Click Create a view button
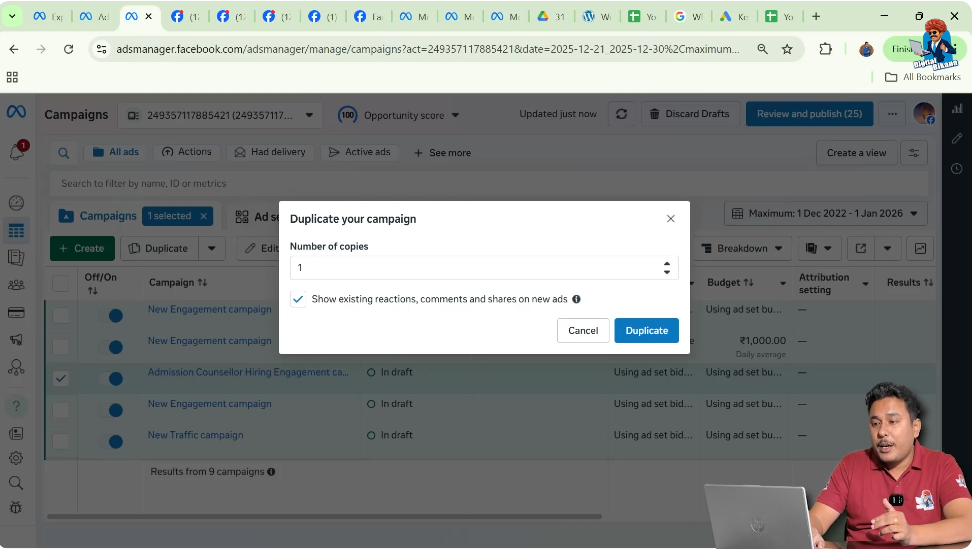The height and width of the screenshot is (550, 974). (x=856, y=153)
